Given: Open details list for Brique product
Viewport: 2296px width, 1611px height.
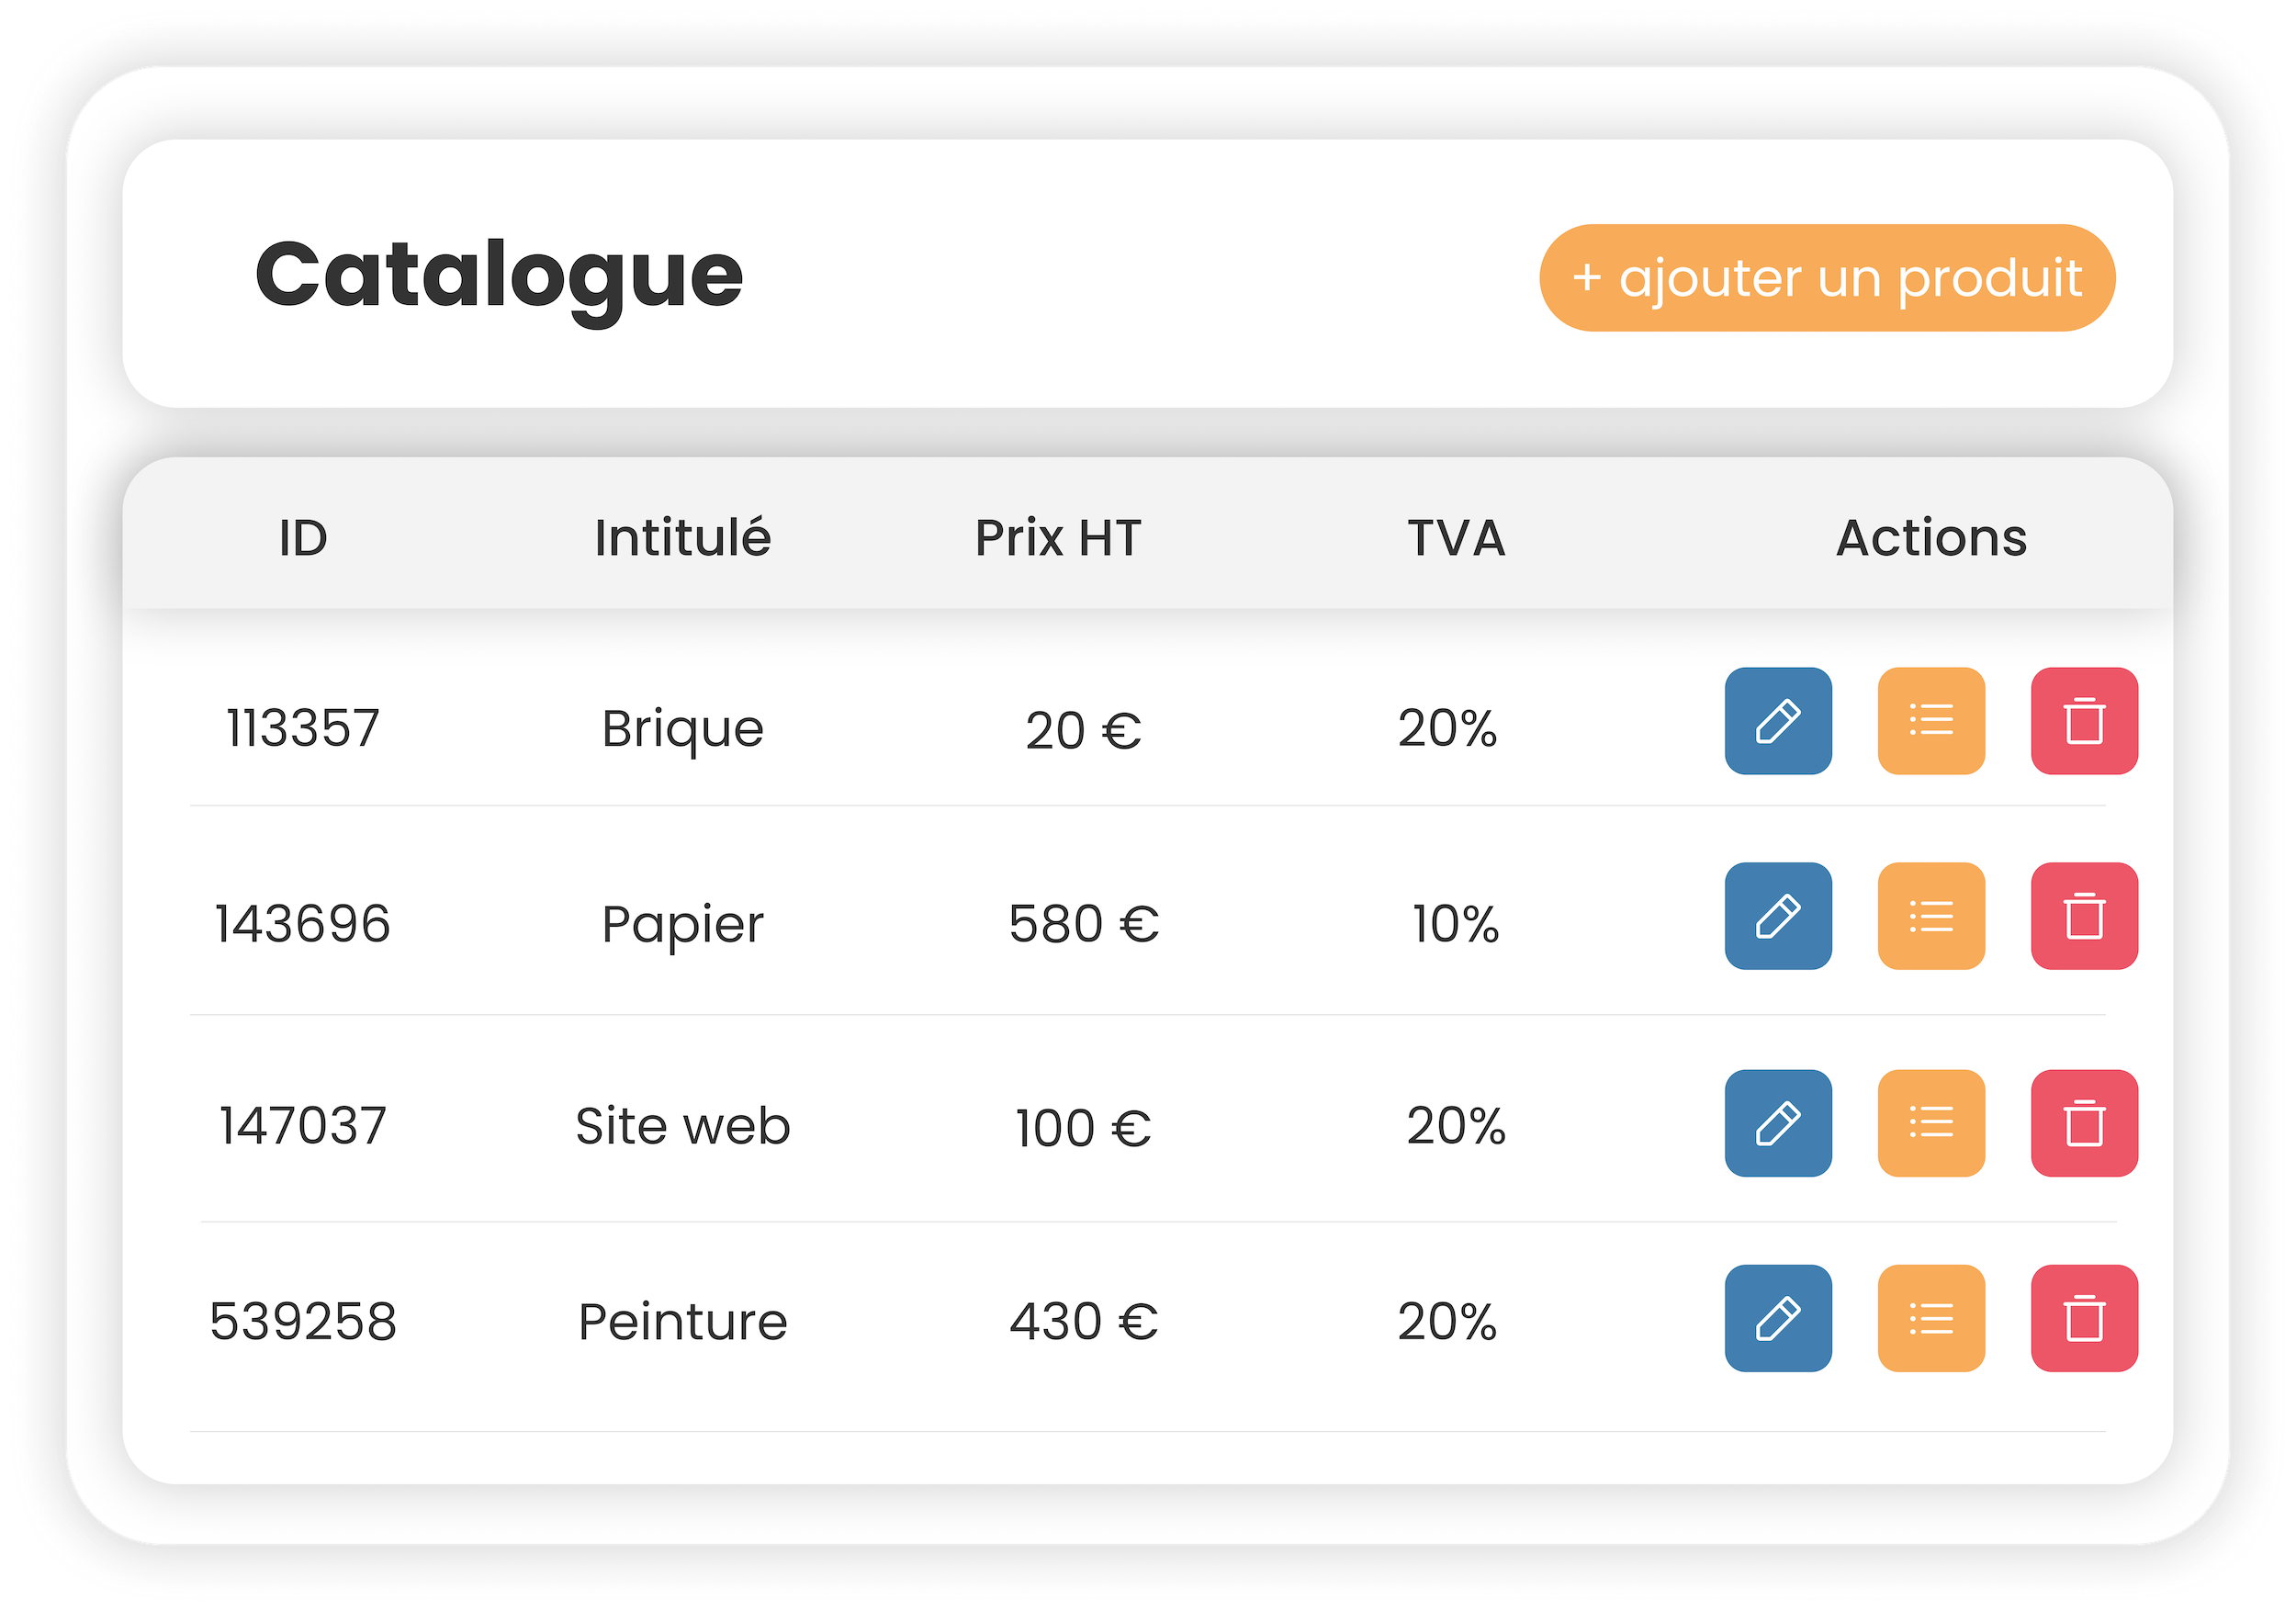Looking at the screenshot, I should (1930, 721).
